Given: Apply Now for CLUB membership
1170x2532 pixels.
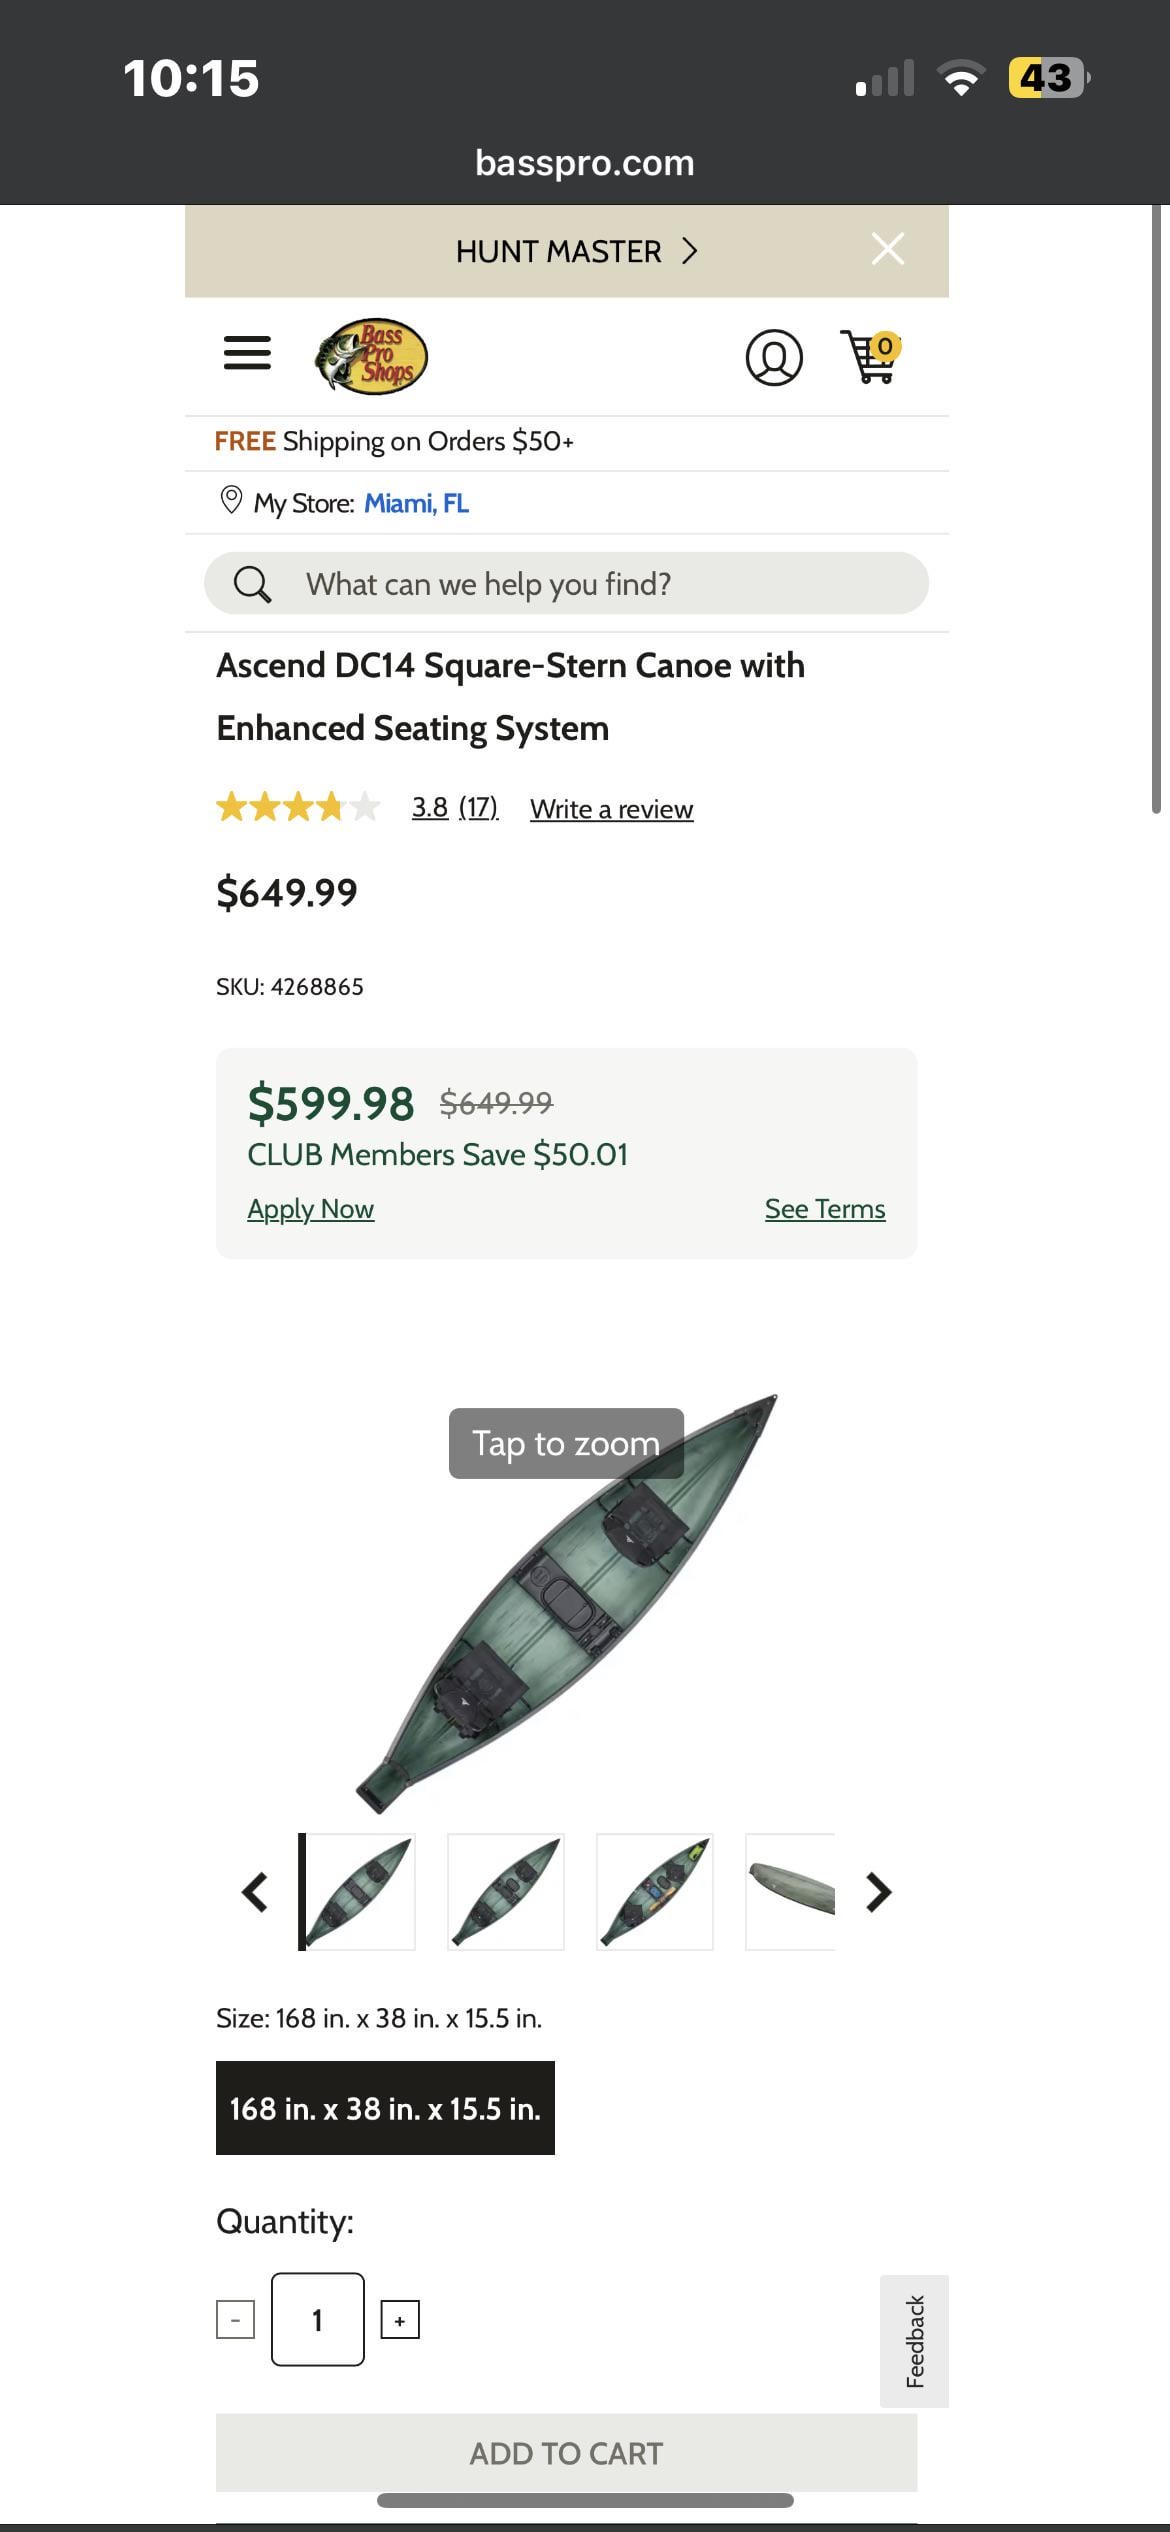Looking at the screenshot, I should coord(311,1209).
